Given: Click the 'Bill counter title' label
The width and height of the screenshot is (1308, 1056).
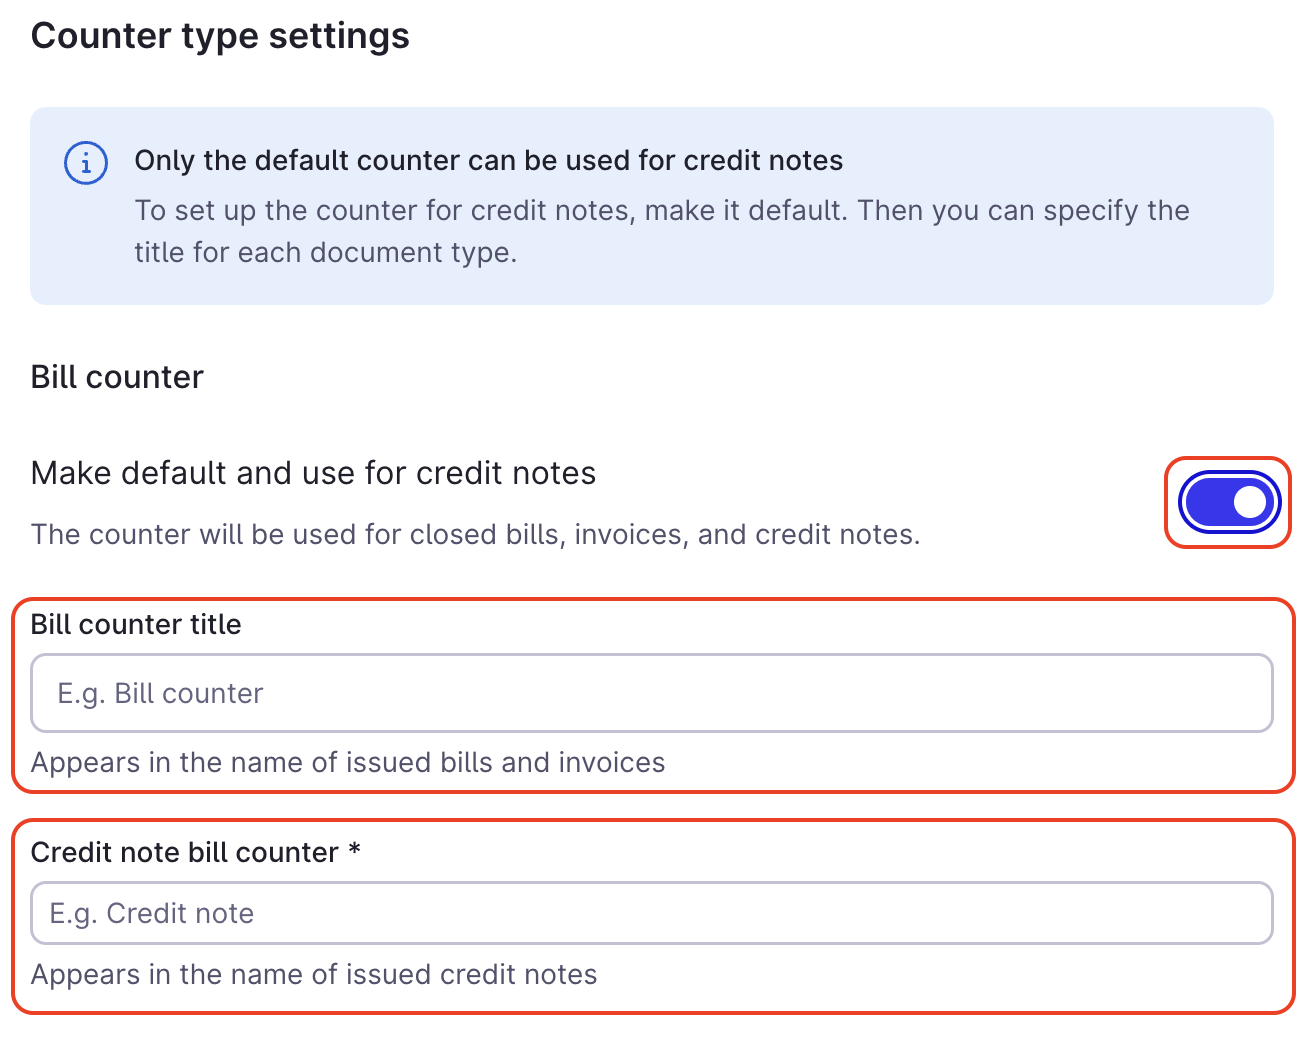Looking at the screenshot, I should point(136,624).
